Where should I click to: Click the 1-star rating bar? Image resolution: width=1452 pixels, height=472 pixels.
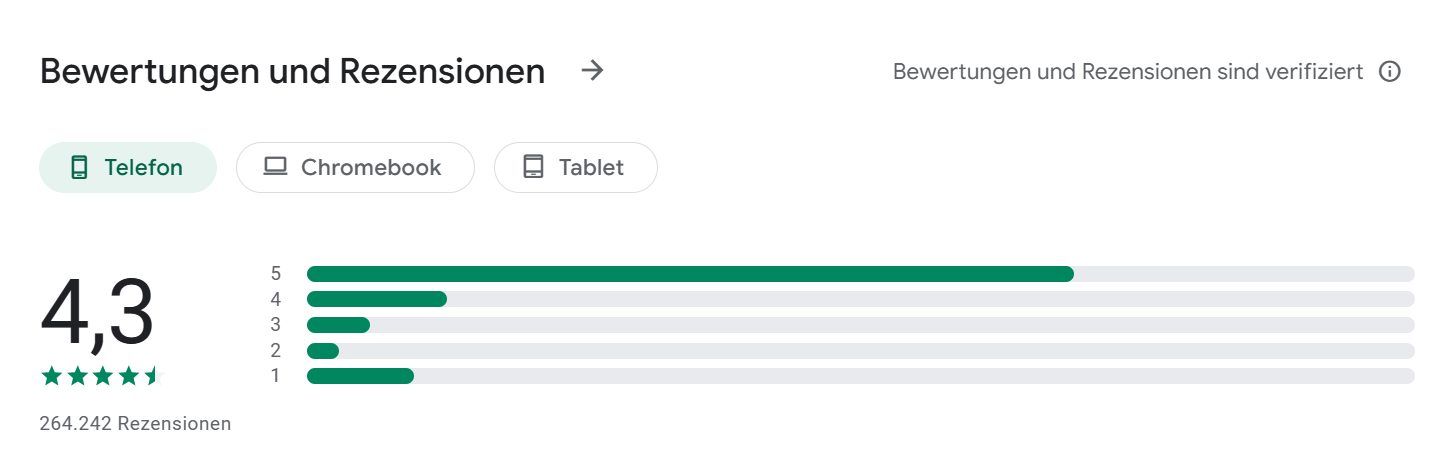(860, 376)
